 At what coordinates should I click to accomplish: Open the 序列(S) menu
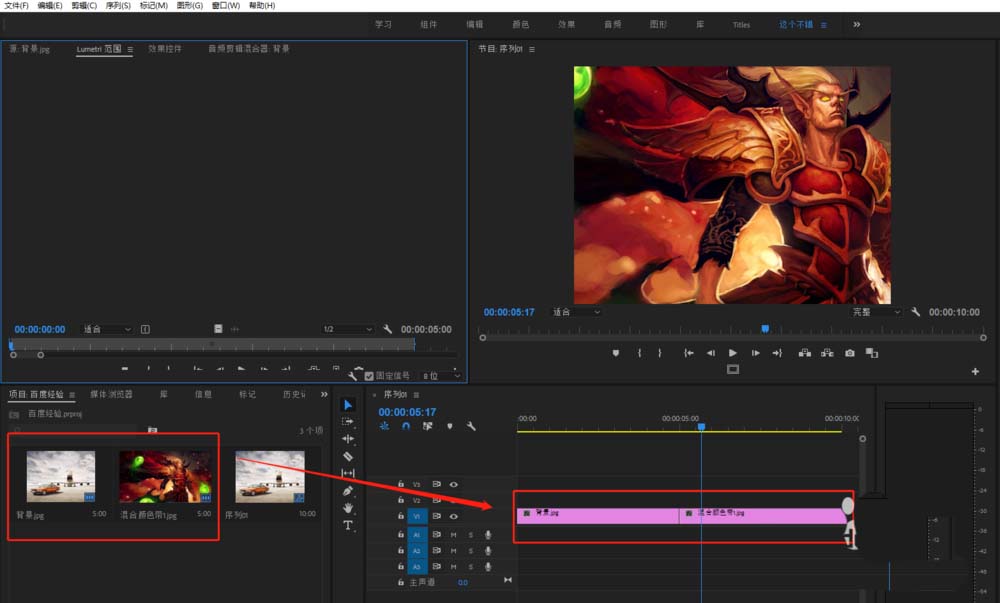[118, 5]
